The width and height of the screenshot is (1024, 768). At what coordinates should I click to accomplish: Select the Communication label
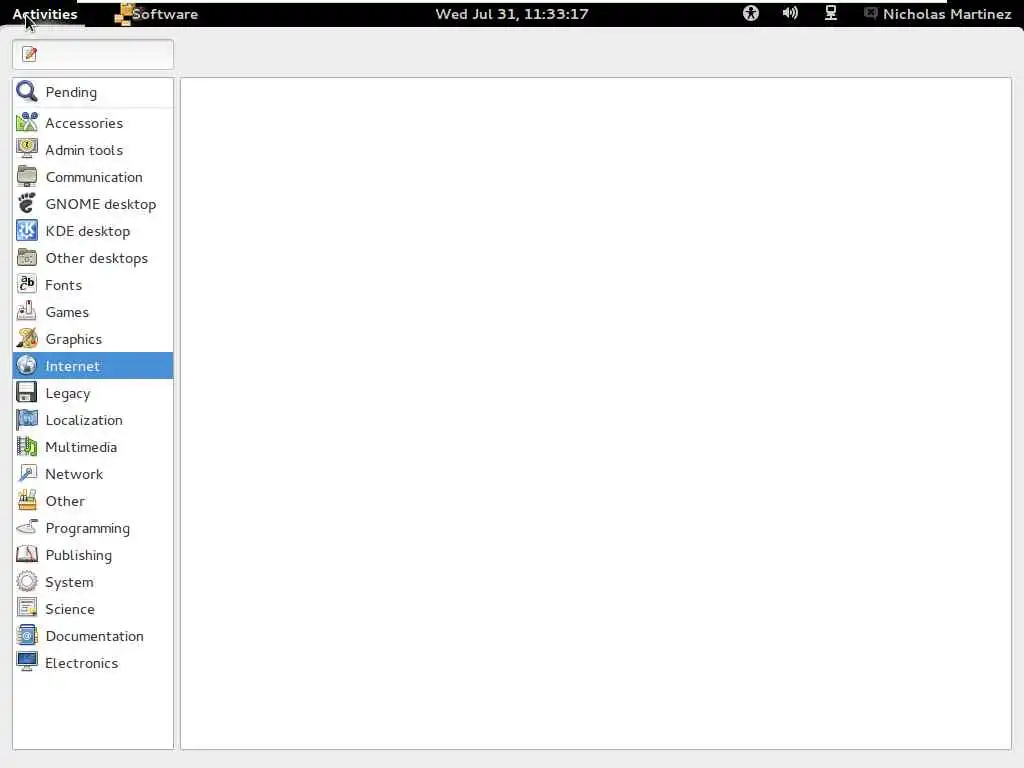[94, 177]
